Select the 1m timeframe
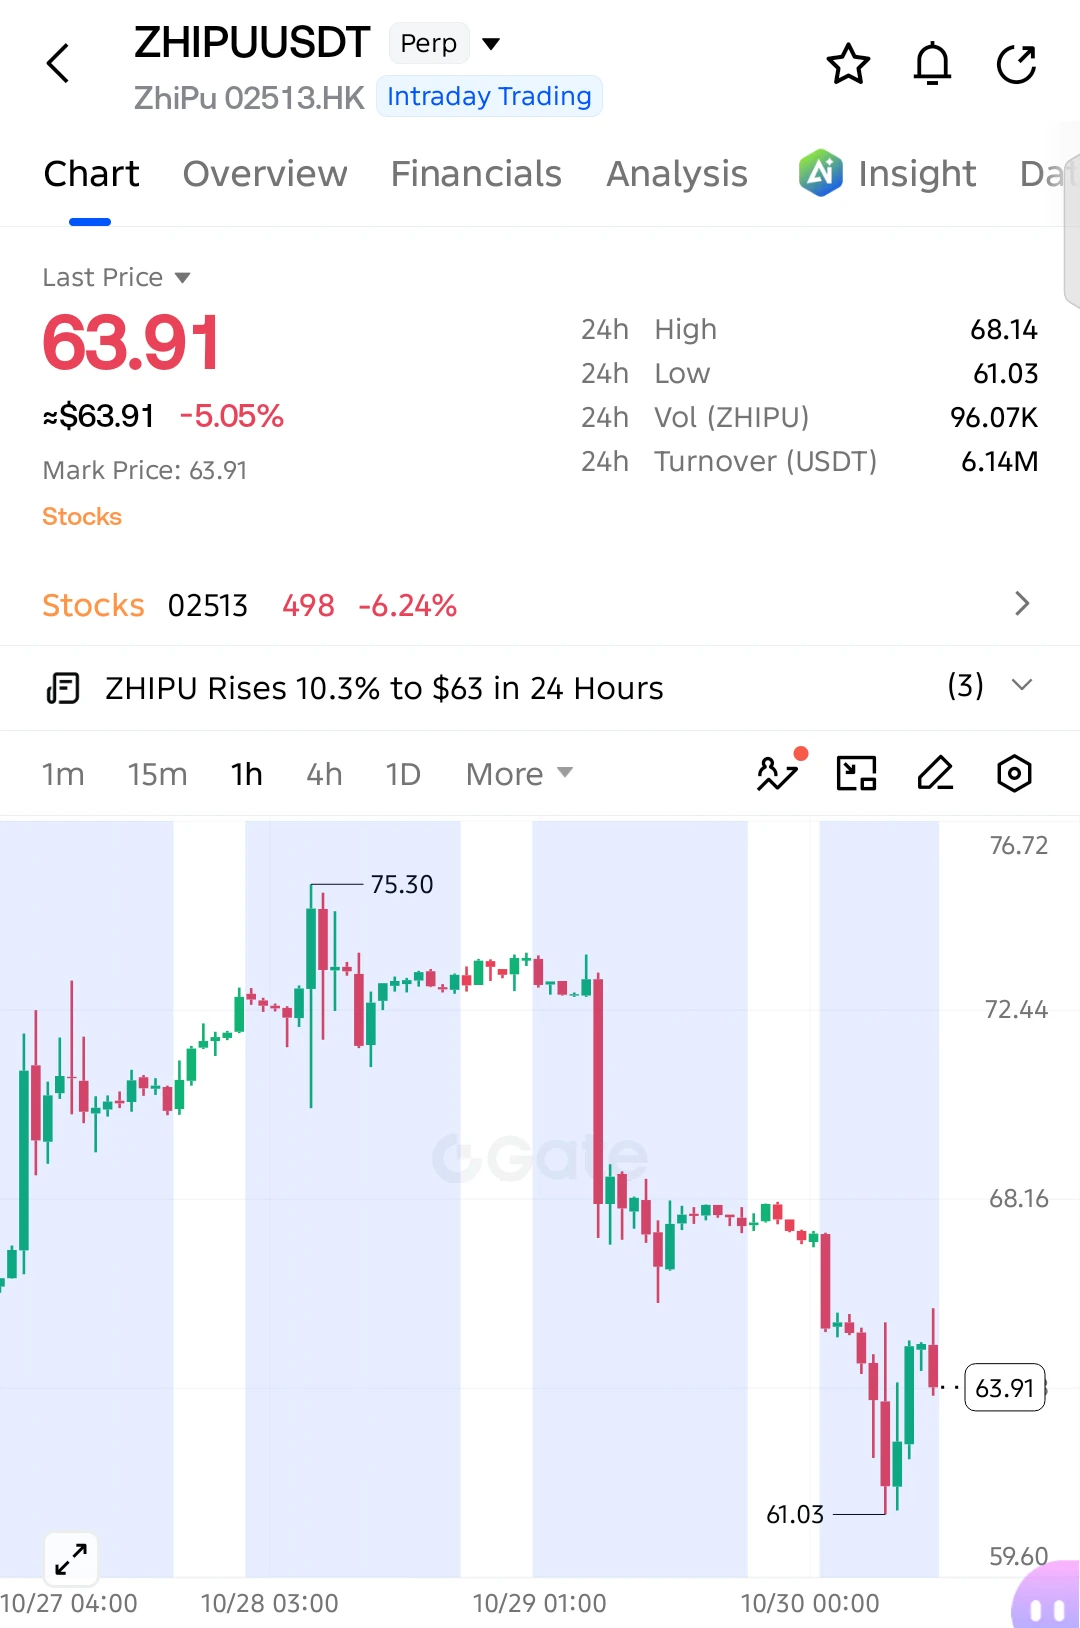 (x=63, y=774)
